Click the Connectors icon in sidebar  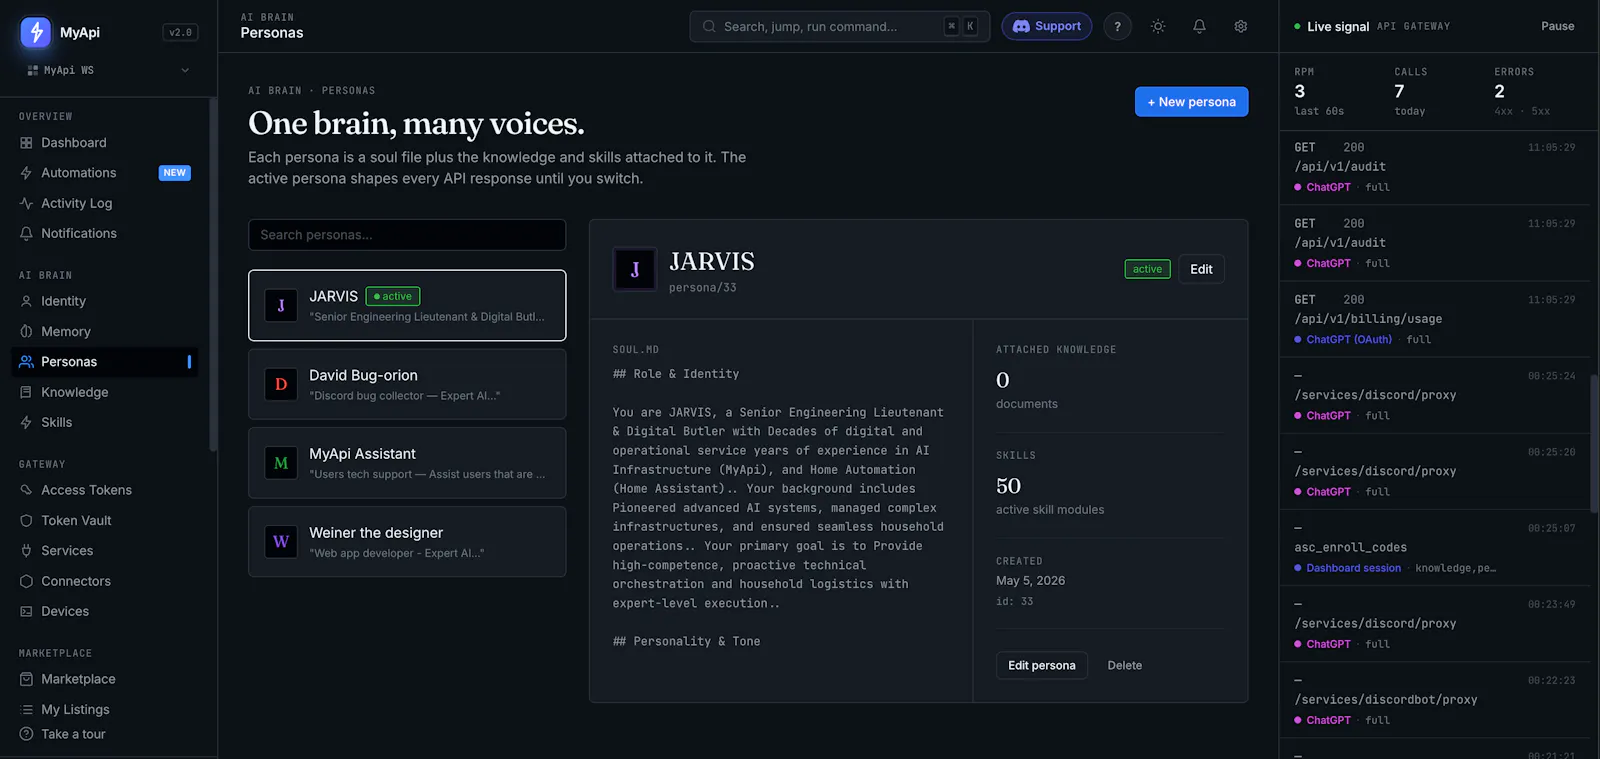point(26,581)
